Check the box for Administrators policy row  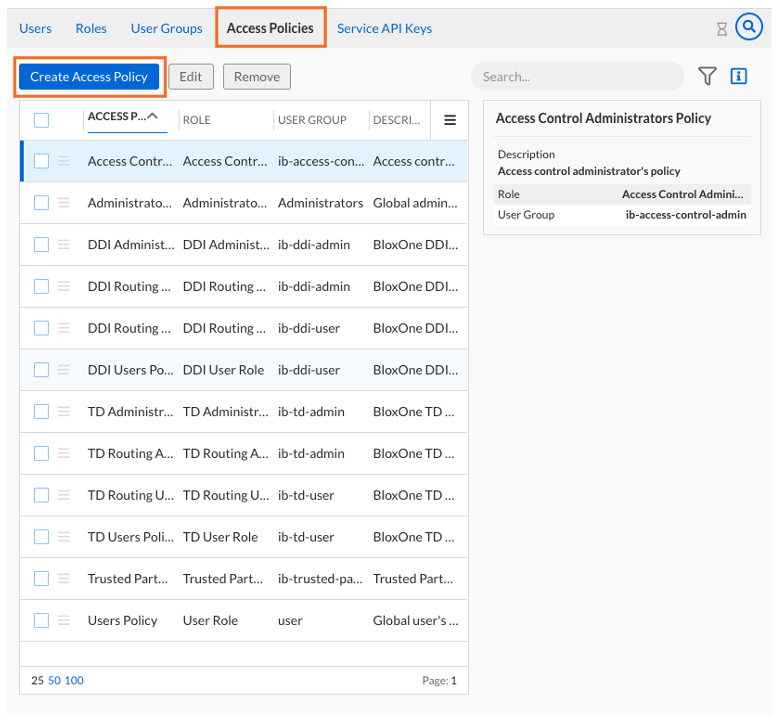pos(41,202)
